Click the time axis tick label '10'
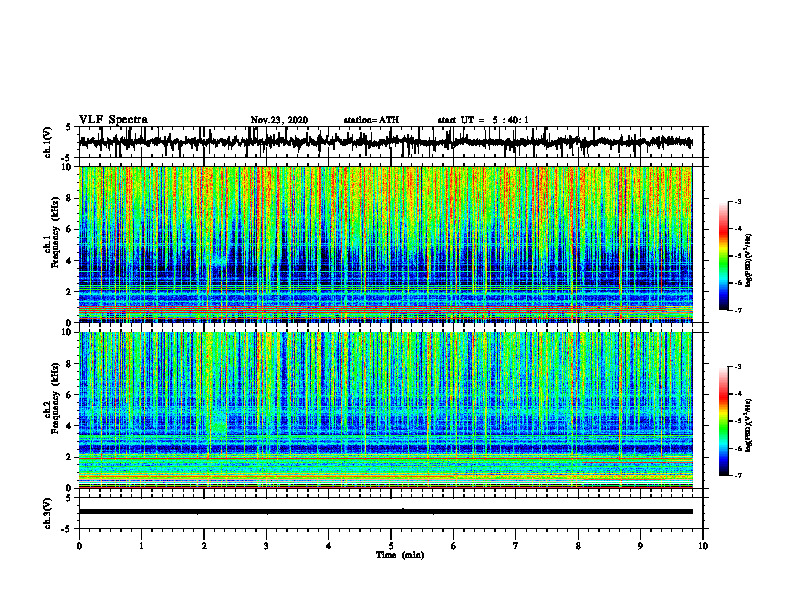The image size is (792, 612). [703, 546]
